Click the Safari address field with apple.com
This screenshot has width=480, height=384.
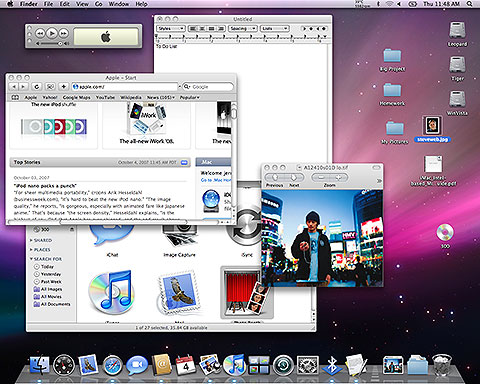(125, 87)
